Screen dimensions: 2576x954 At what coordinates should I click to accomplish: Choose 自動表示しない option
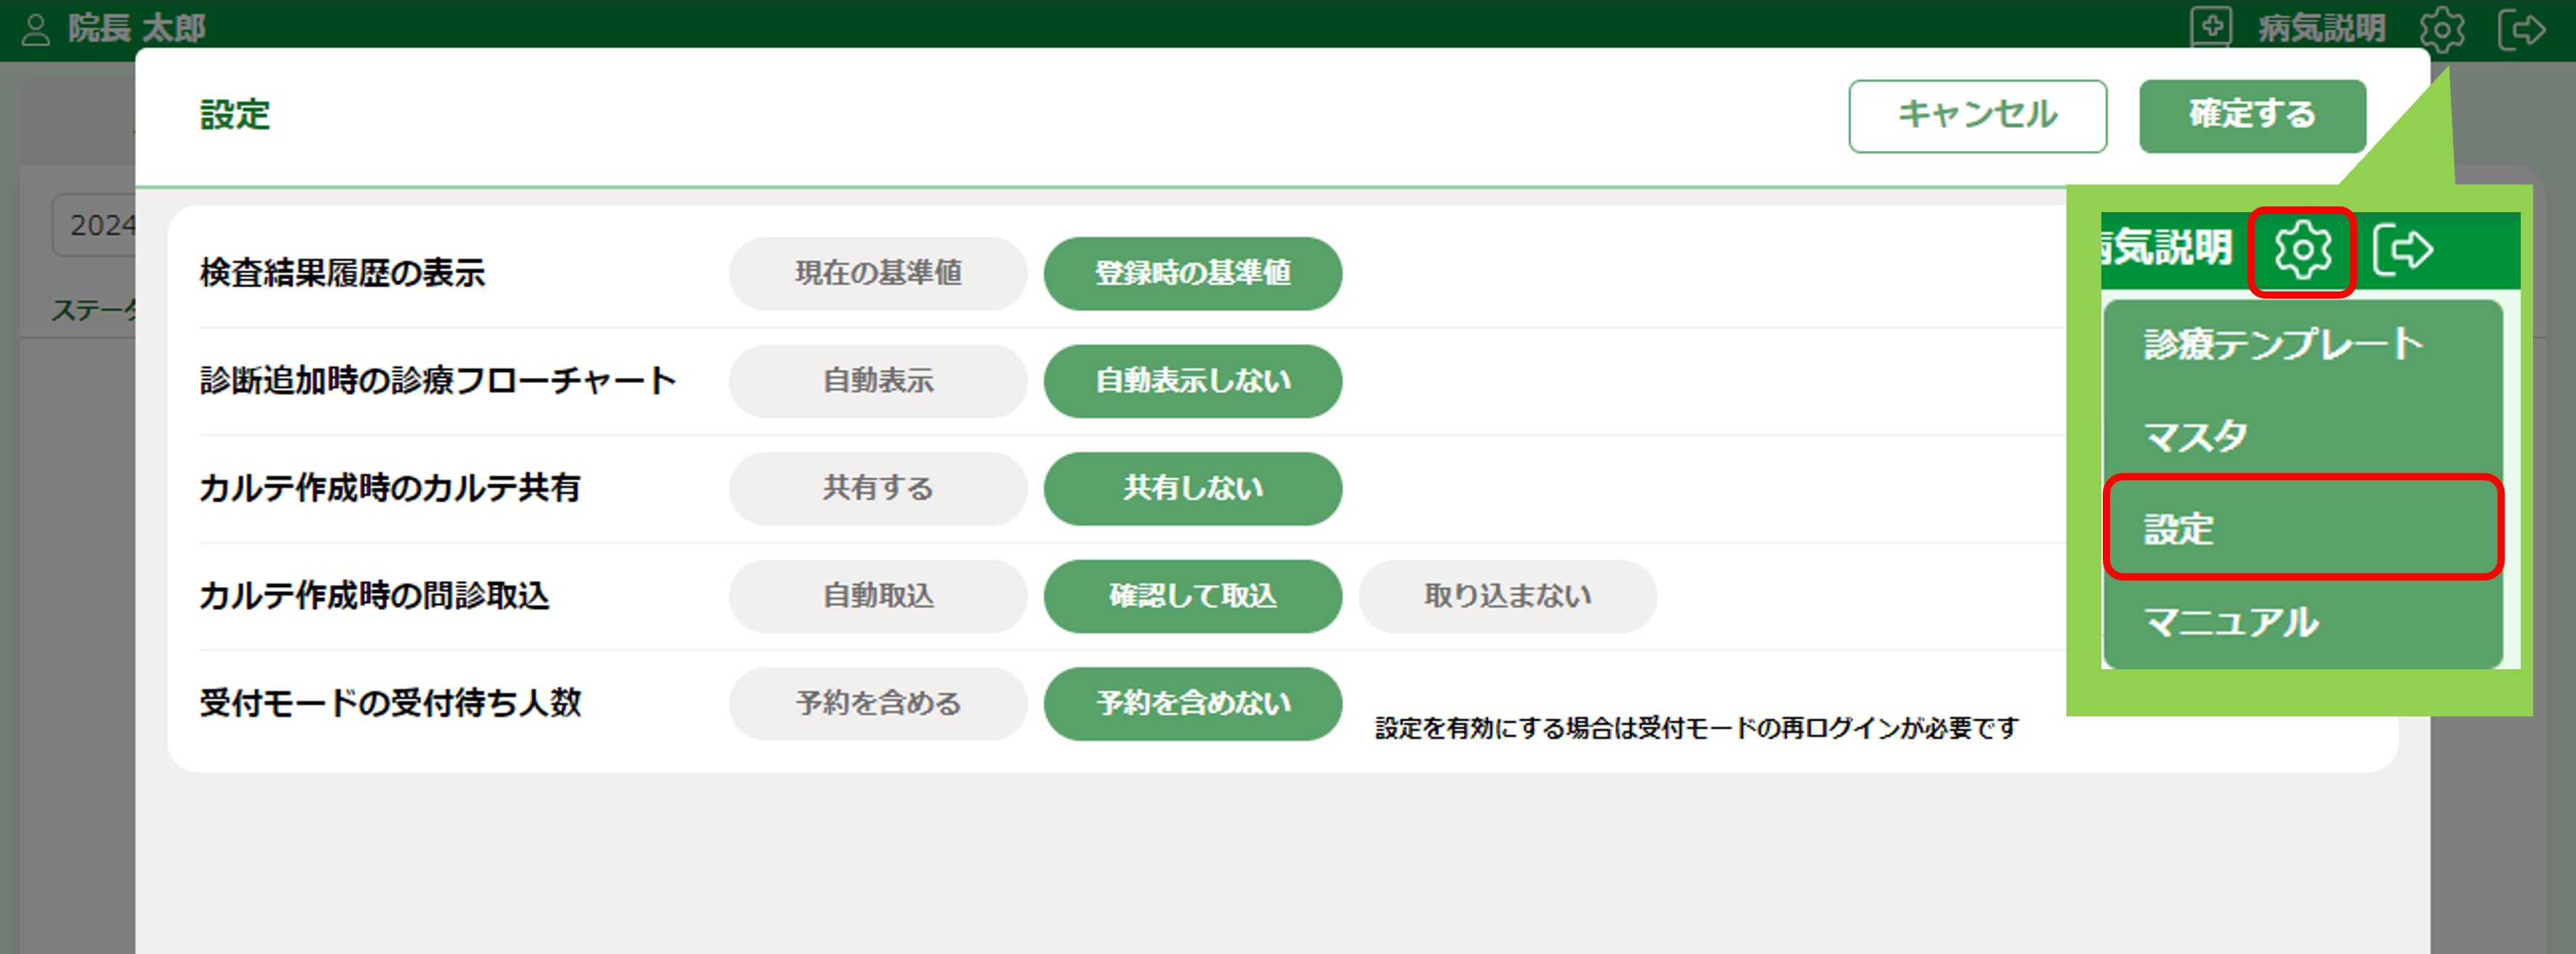(1193, 381)
